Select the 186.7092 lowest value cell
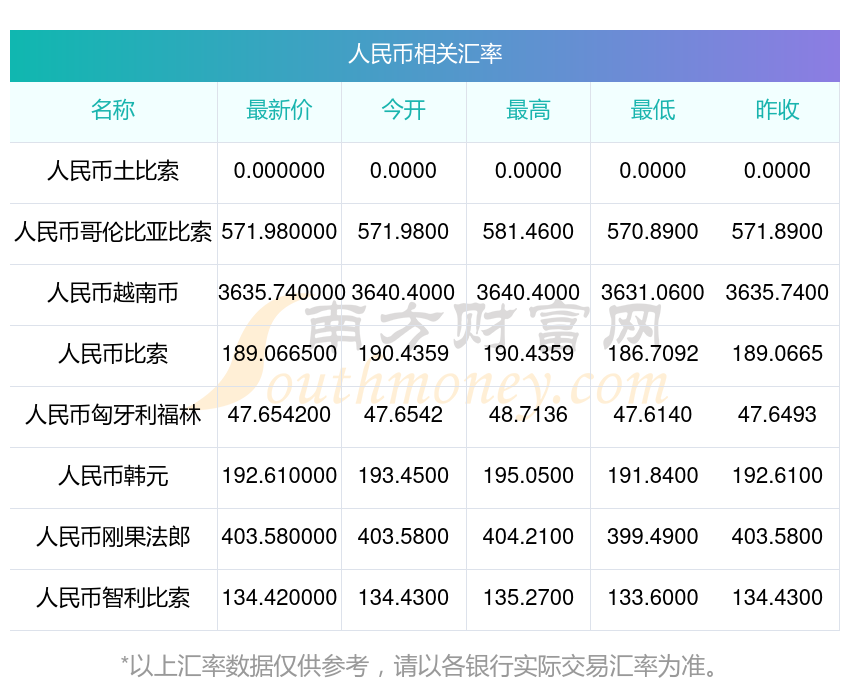The height and width of the screenshot is (698, 850). 653,354
